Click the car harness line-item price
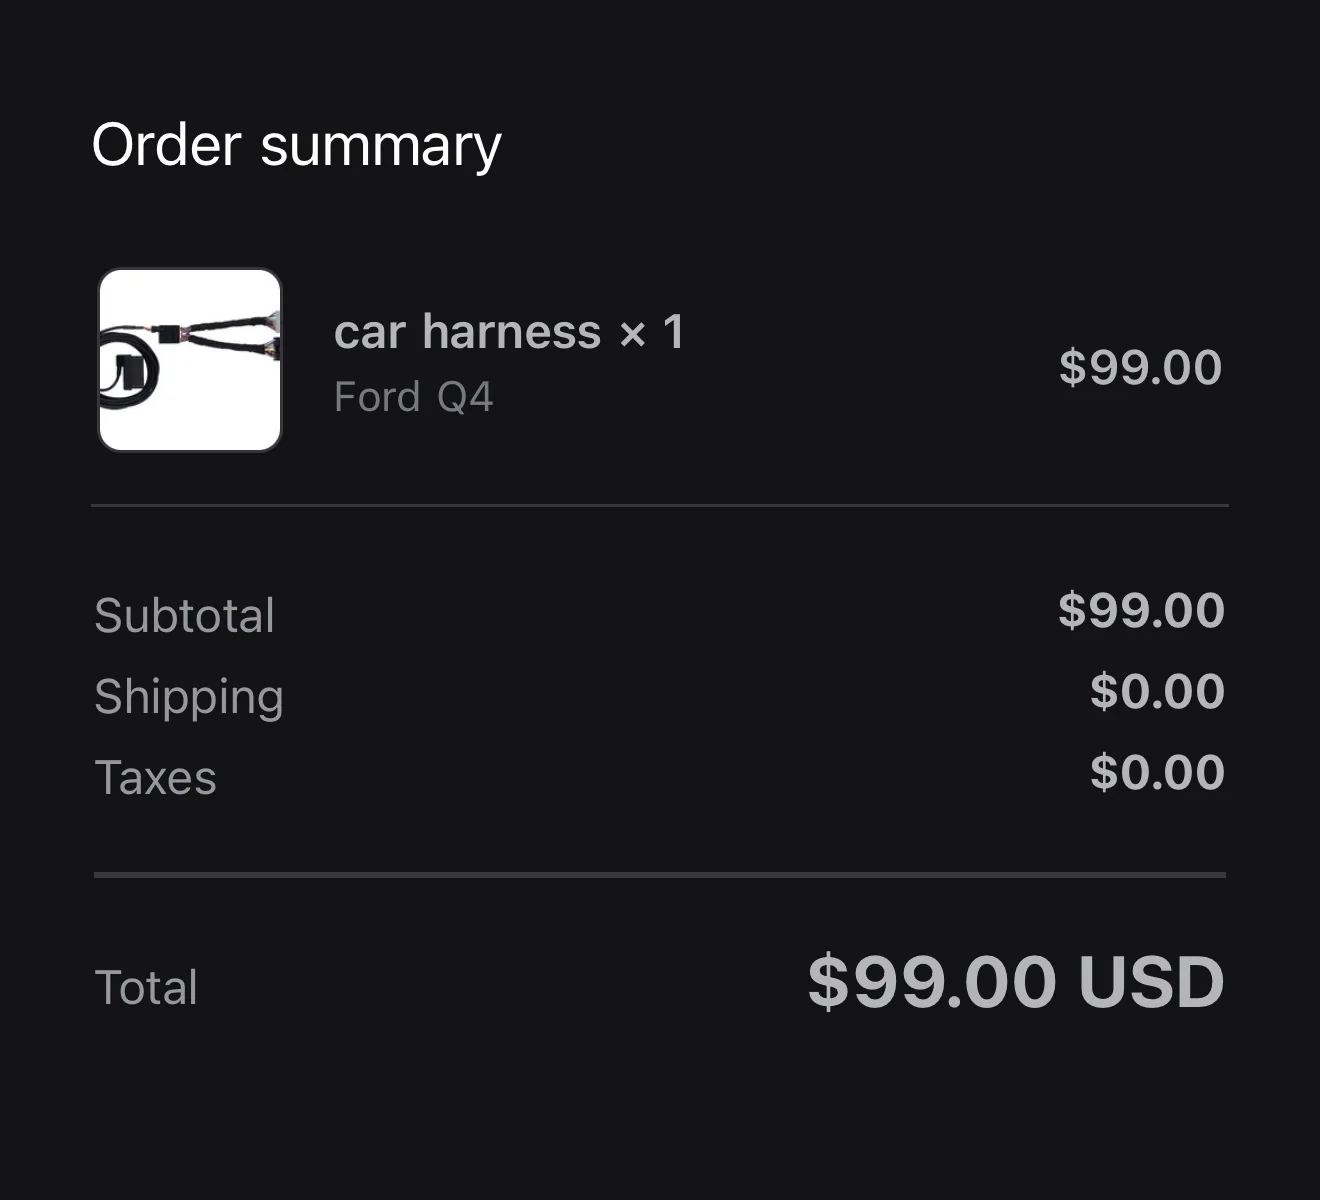This screenshot has width=1320, height=1200. click(x=1140, y=367)
